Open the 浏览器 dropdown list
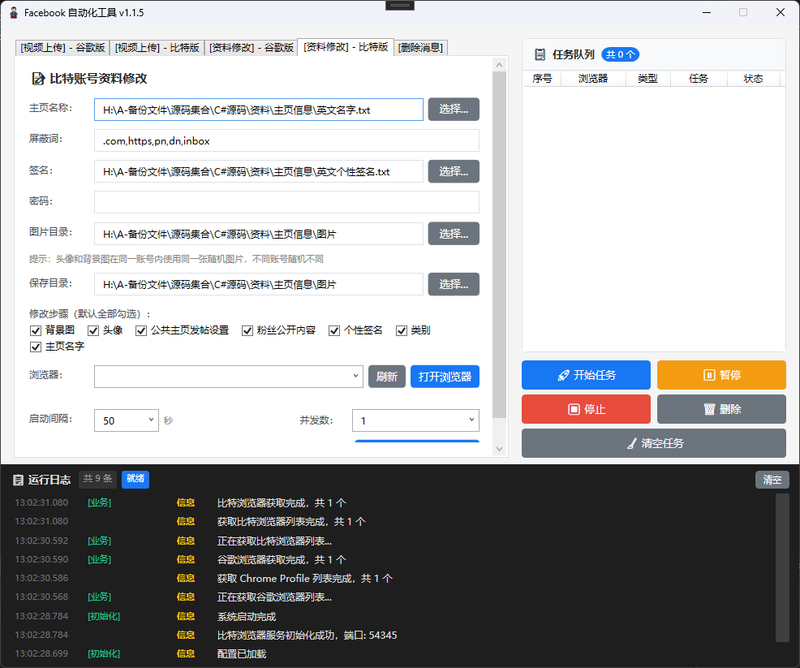 tap(229, 377)
